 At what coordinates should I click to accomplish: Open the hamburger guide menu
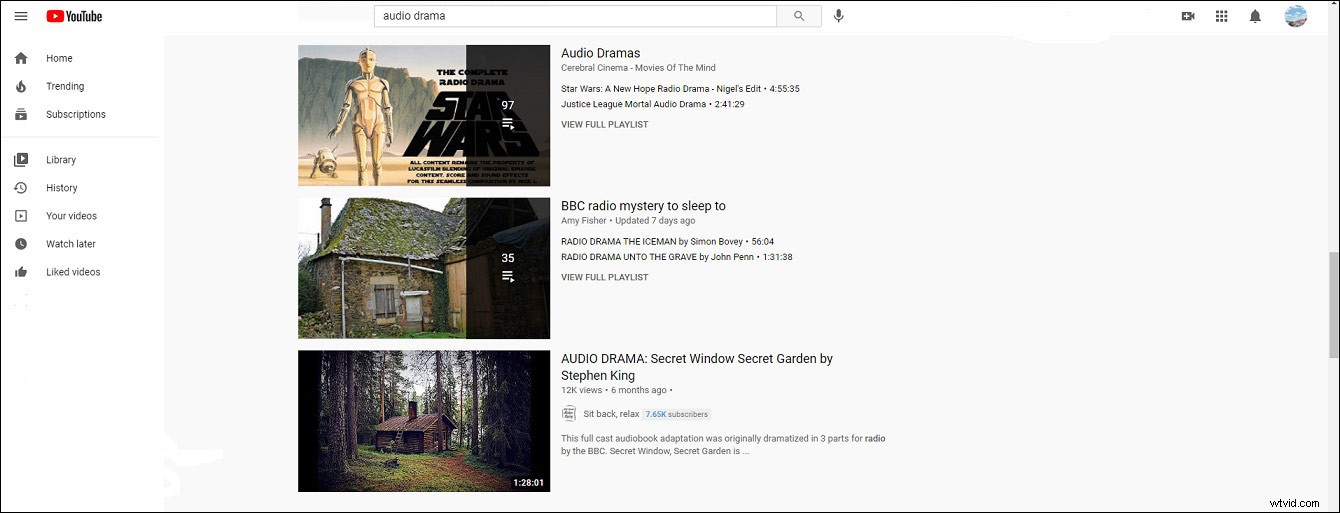tap(20, 16)
